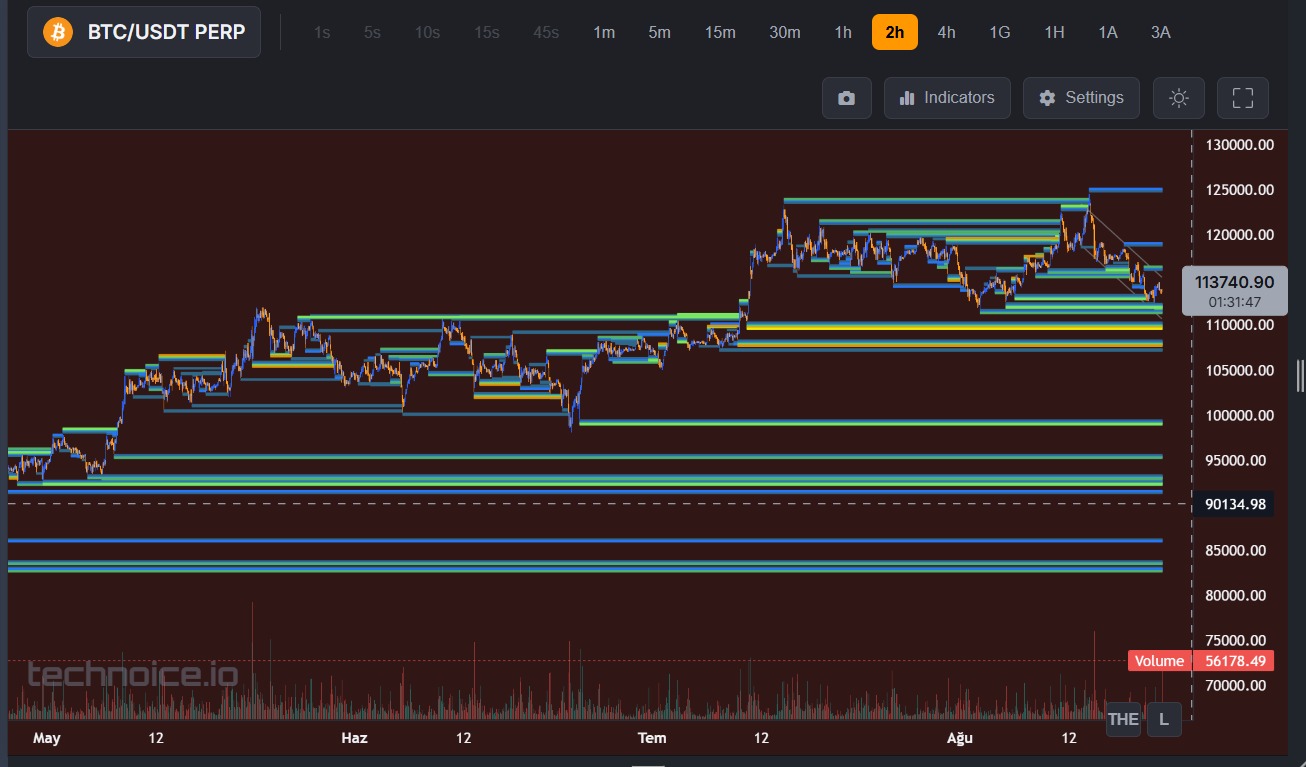Switch to the 30m timeframe
This screenshot has height=767, width=1306.
pos(785,32)
